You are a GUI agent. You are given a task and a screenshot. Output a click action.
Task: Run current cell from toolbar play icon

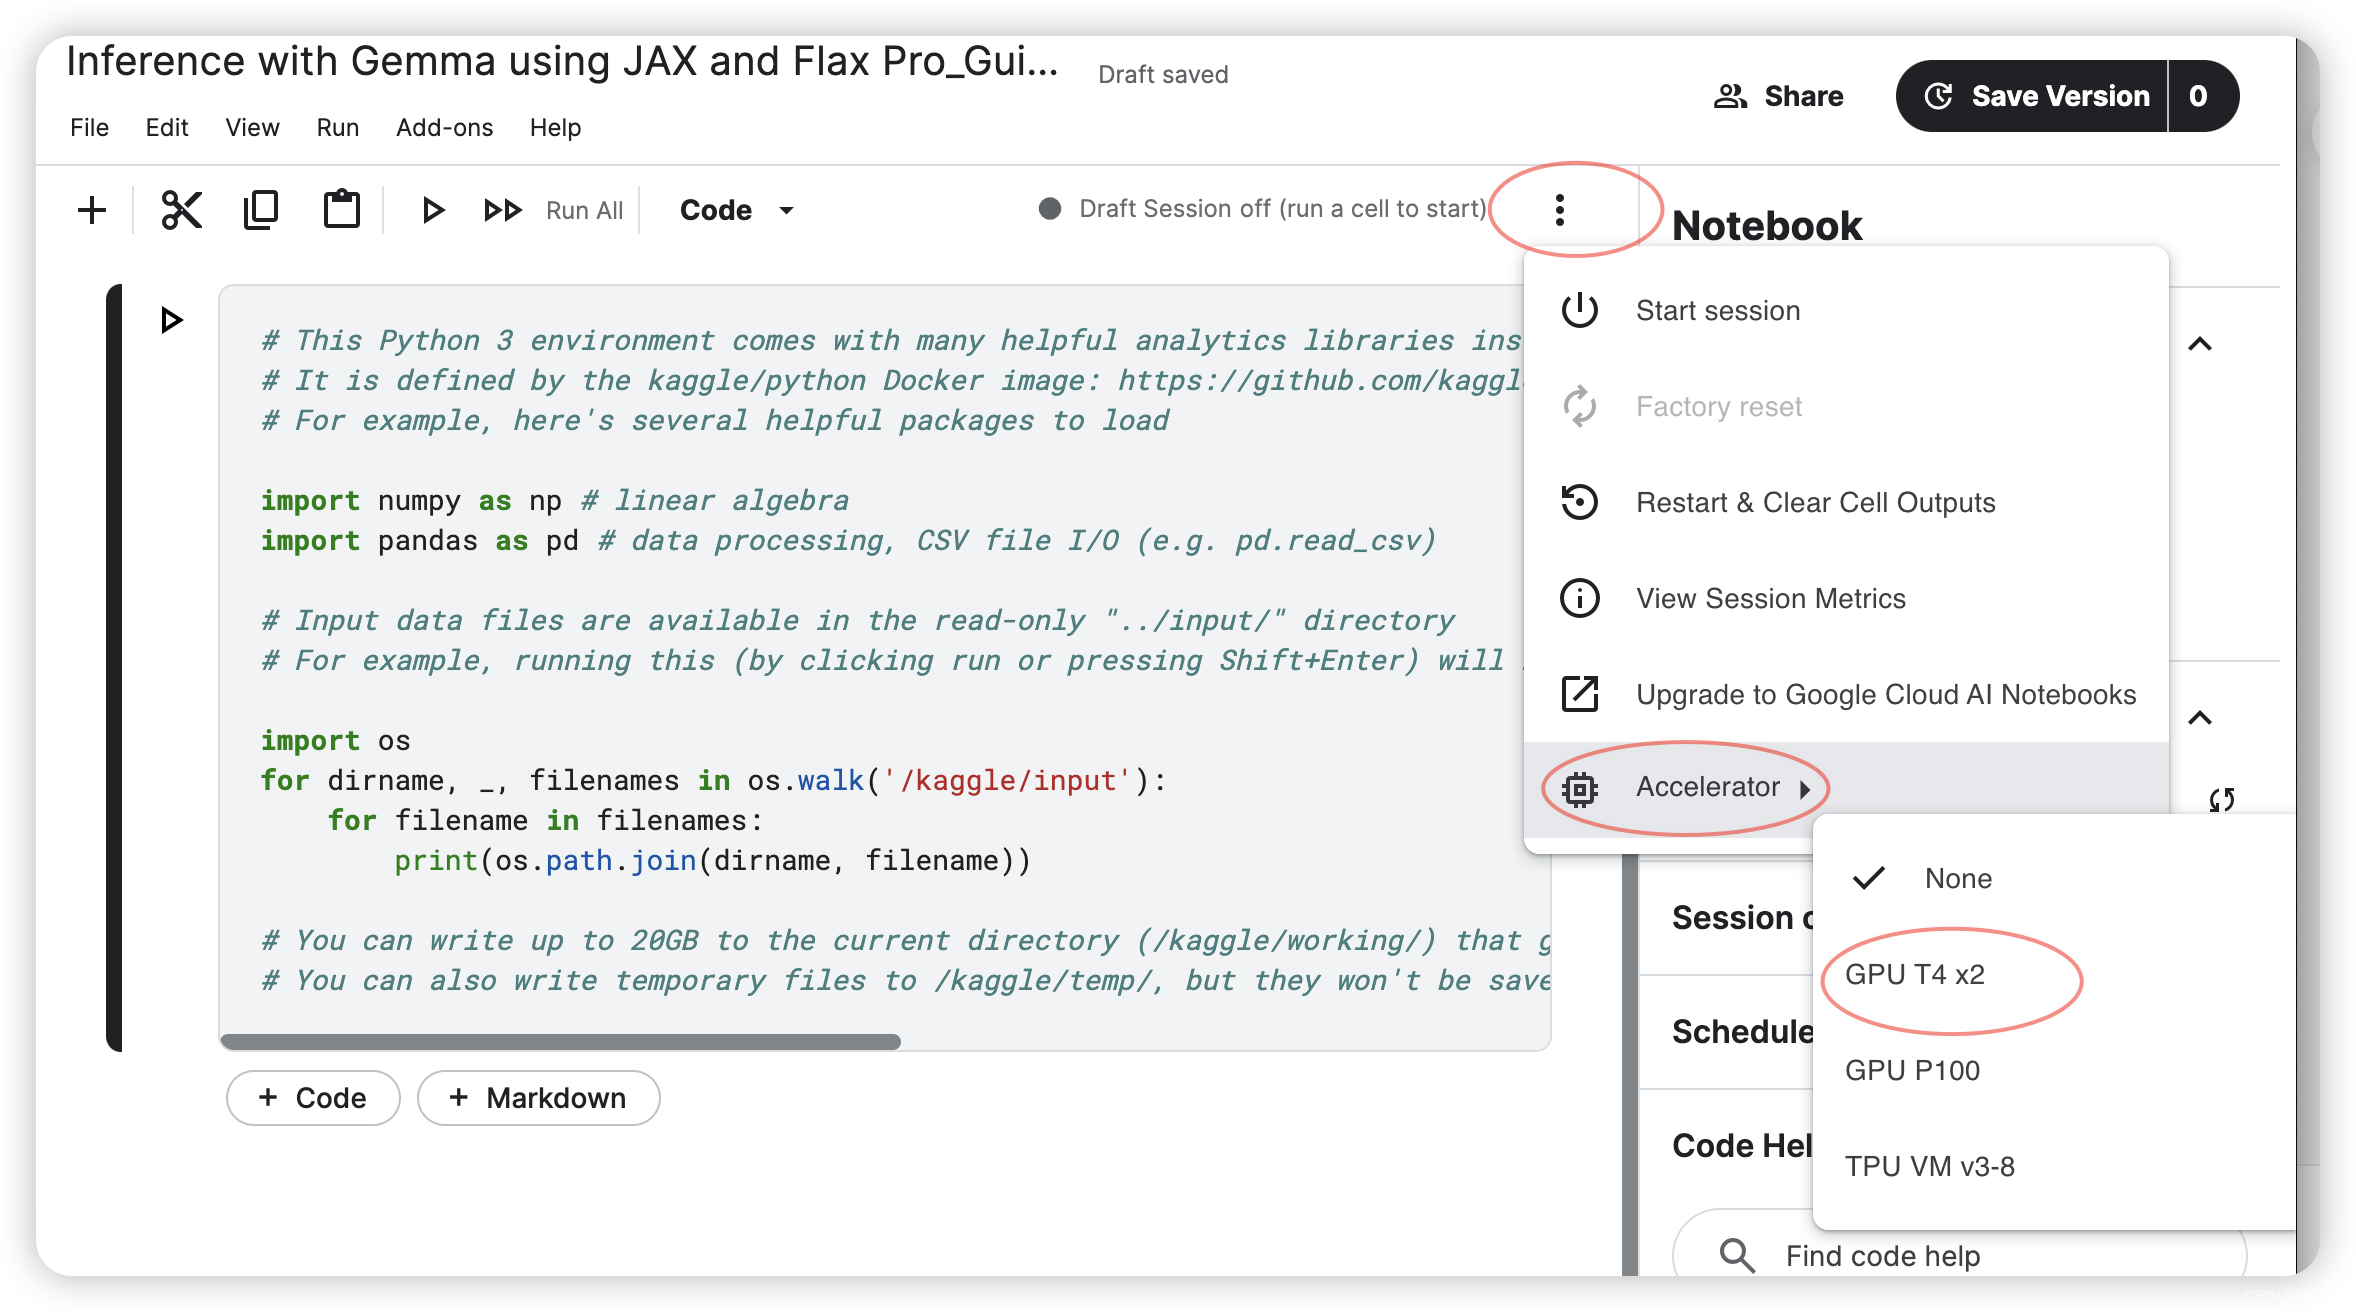(432, 210)
